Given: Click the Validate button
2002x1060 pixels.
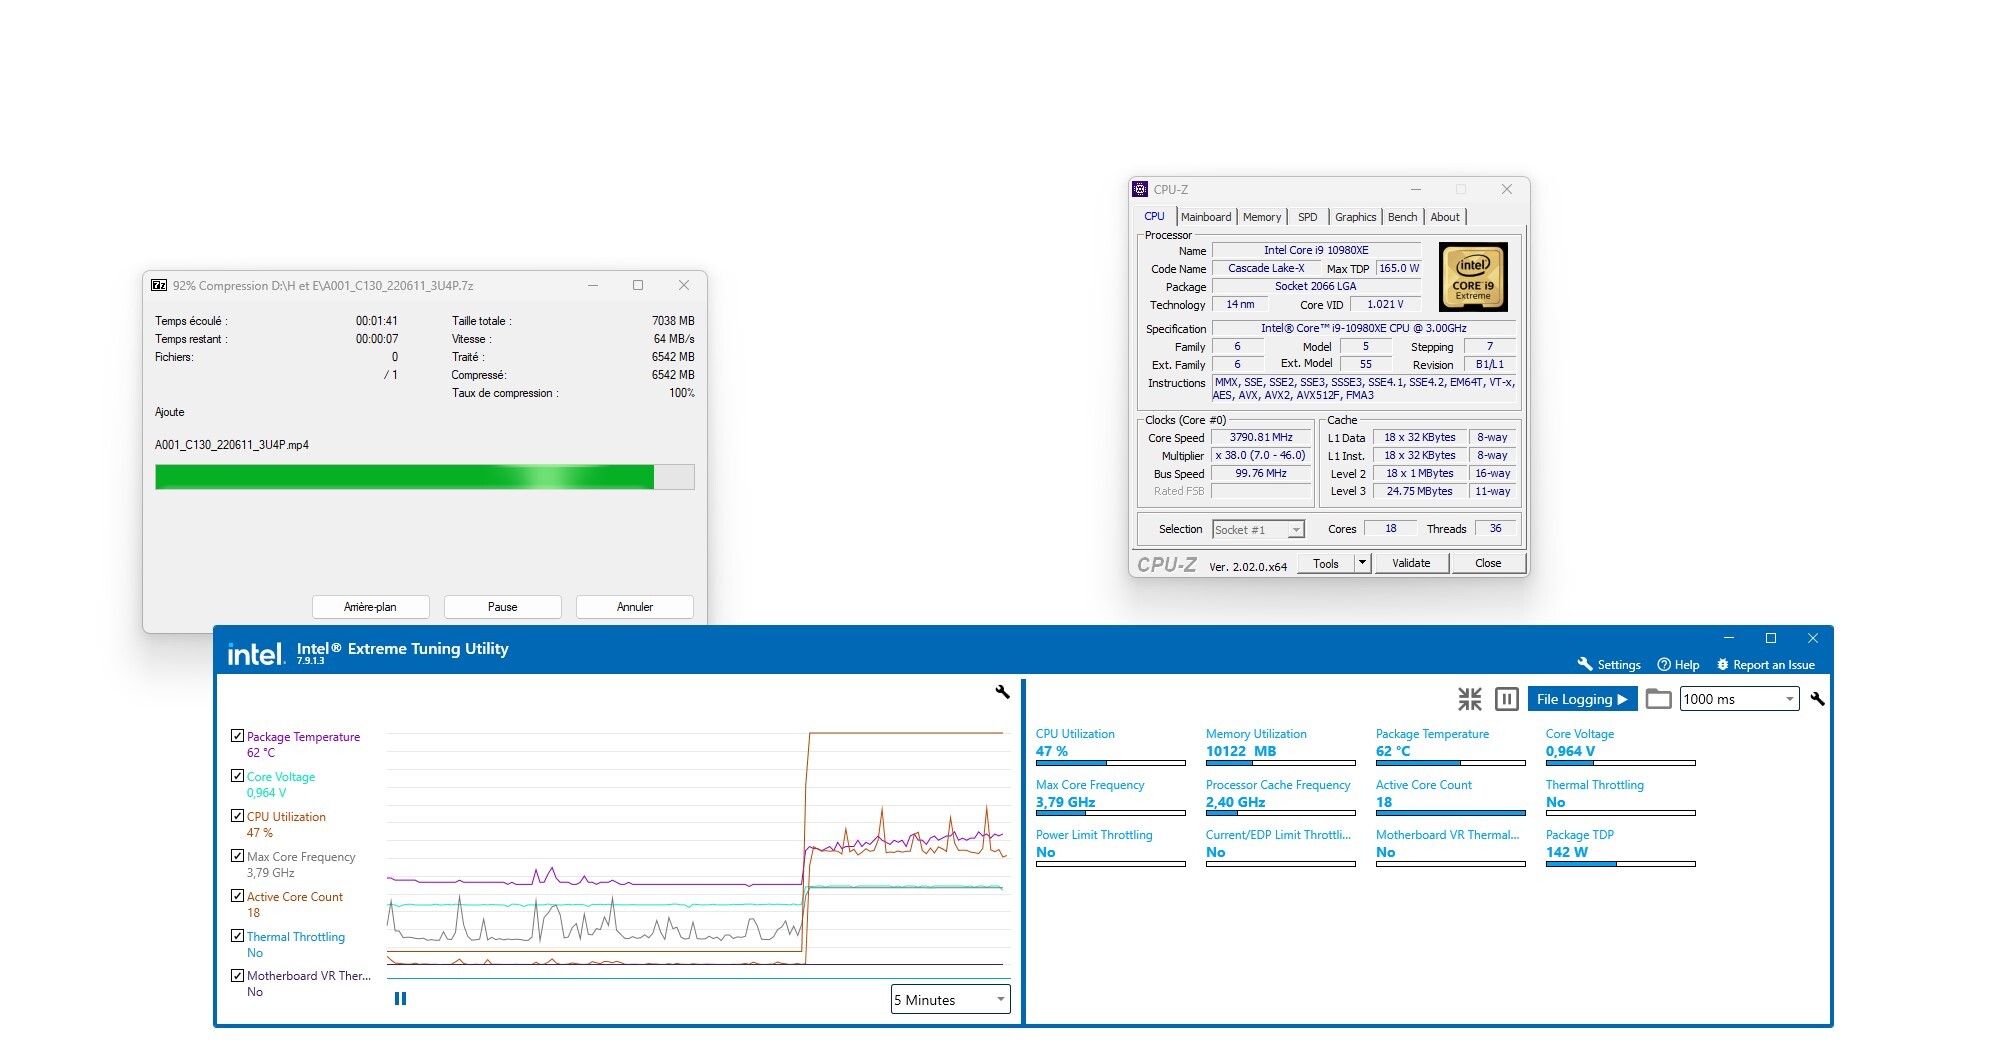Looking at the screenshot, I should [x=1411, y=563].
